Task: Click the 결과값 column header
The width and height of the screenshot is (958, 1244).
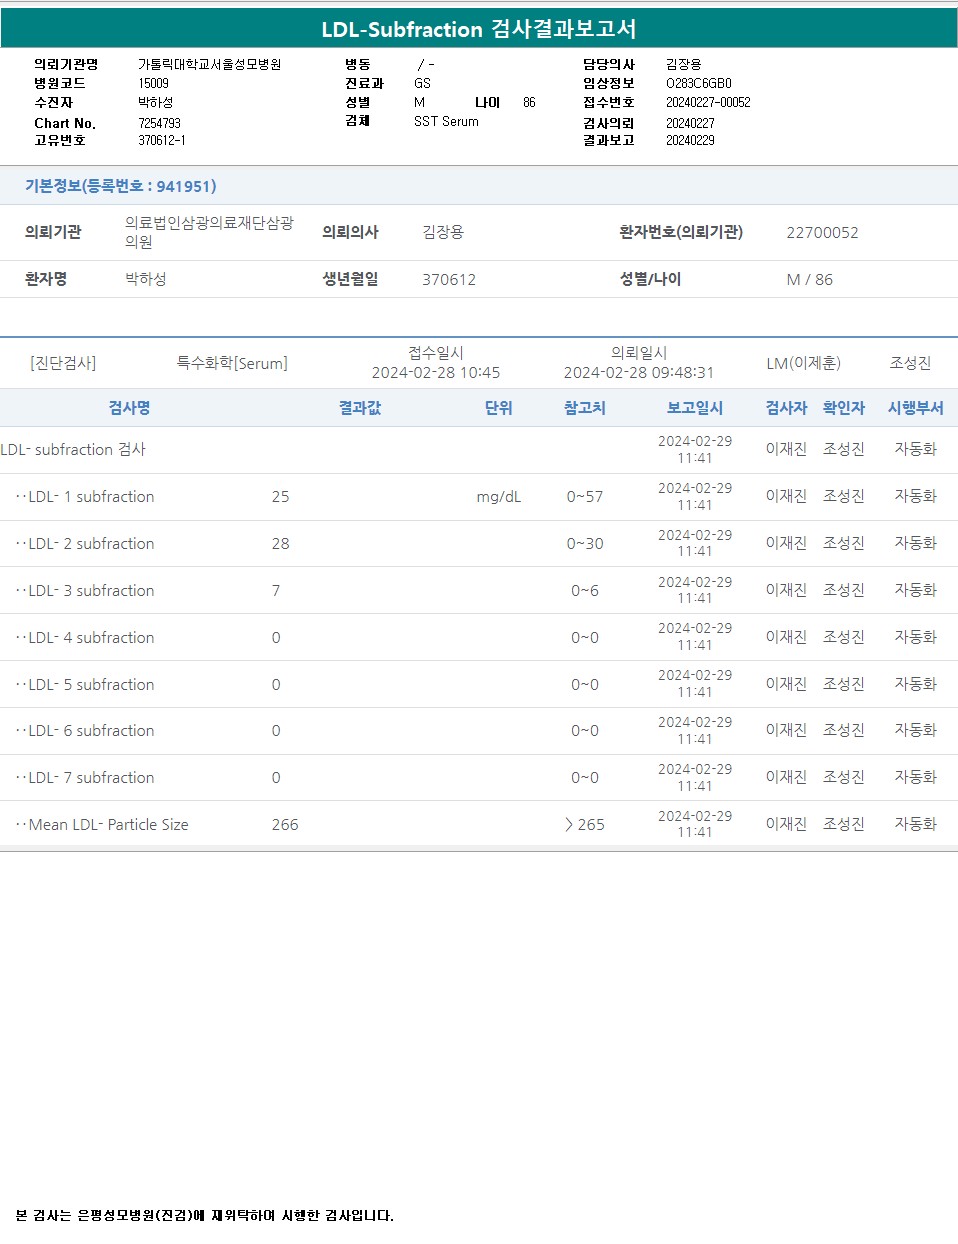Action: (x=359, y=408)
